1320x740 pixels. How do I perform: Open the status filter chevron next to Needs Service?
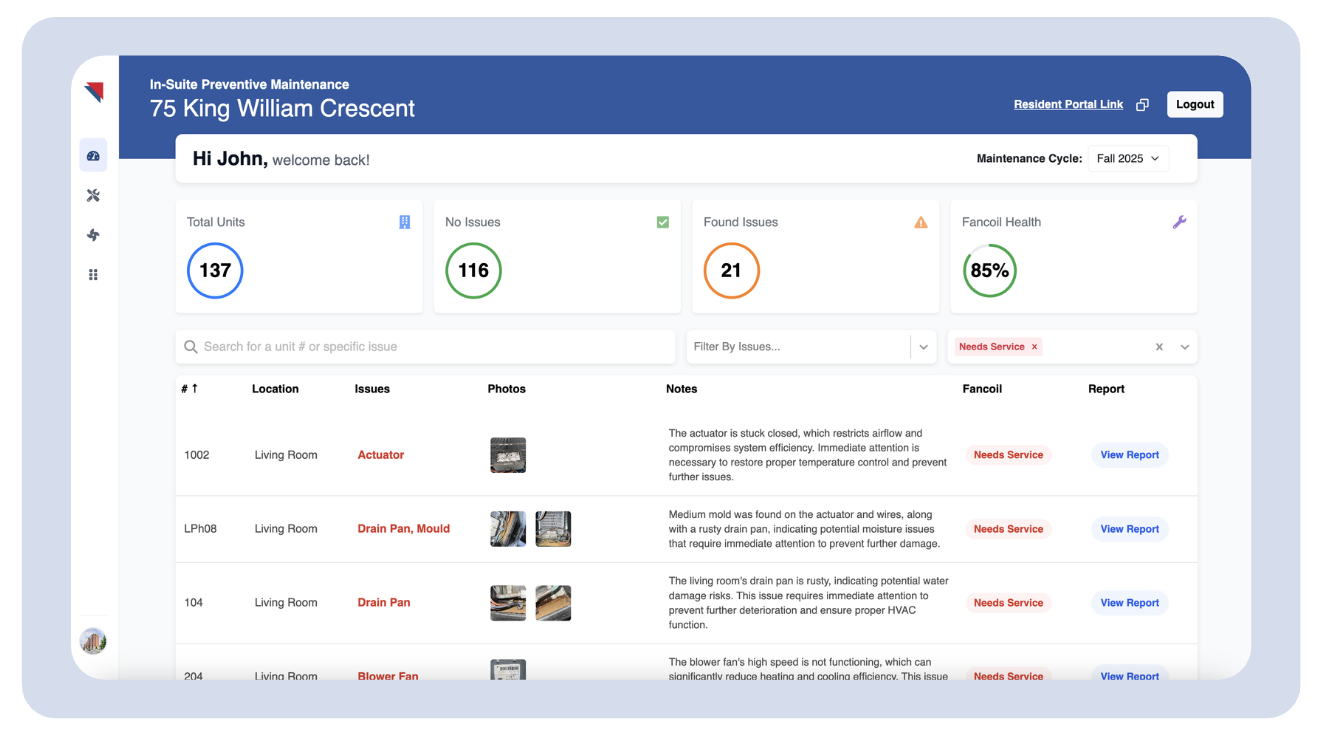point(1185,346)
